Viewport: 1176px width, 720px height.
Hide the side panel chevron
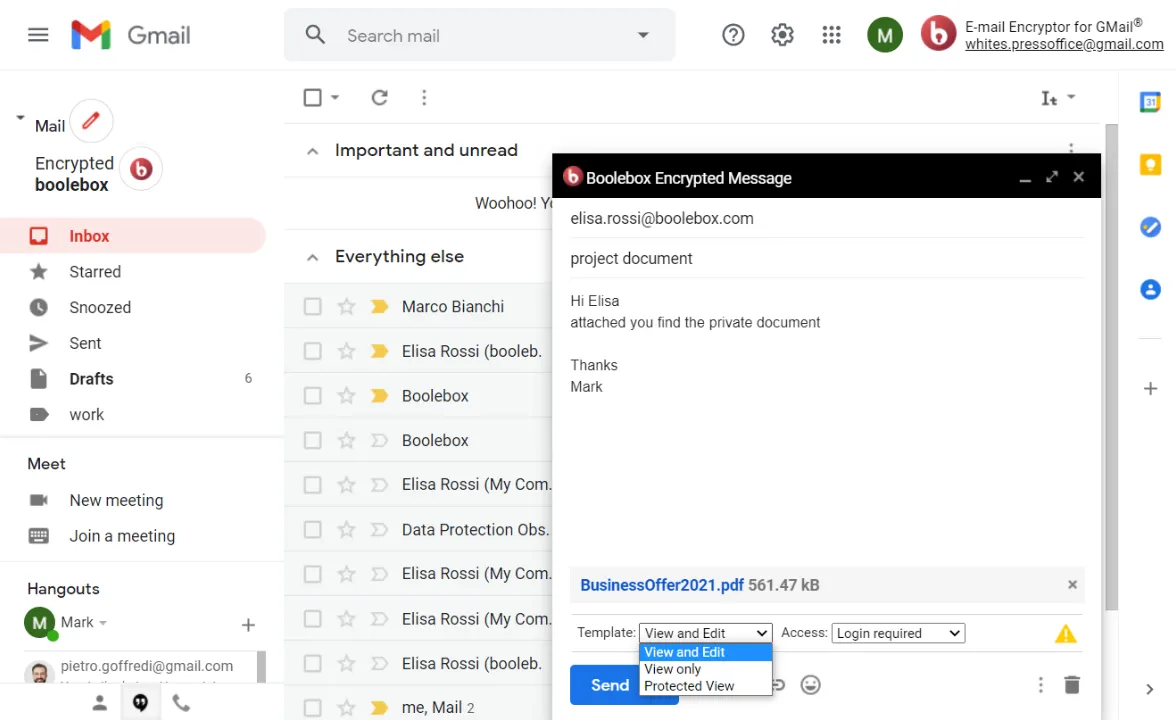point(1149,689)
